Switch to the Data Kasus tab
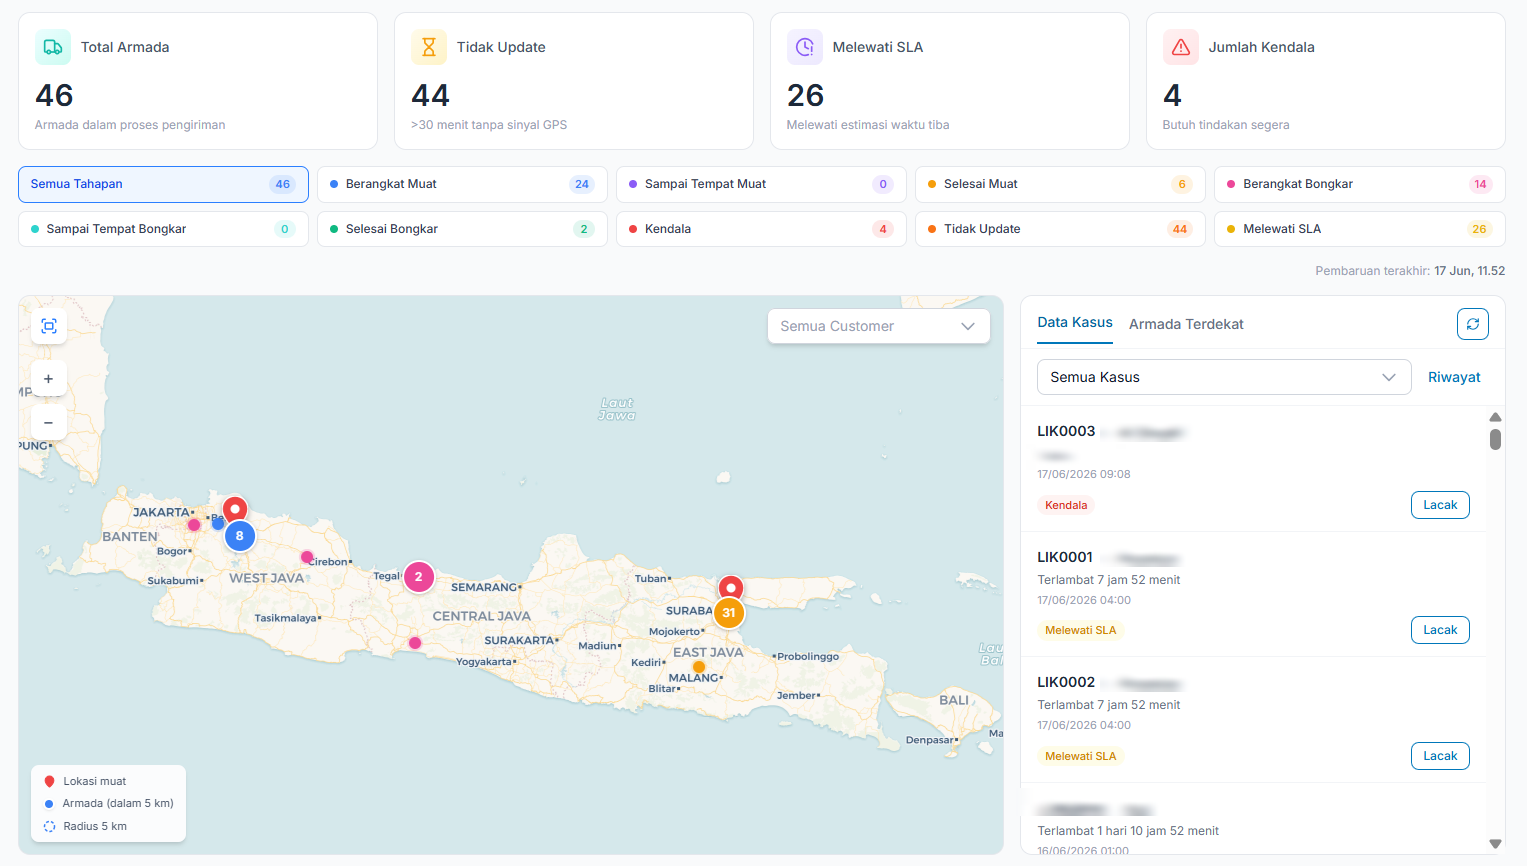 click(x=1075, y=322)
